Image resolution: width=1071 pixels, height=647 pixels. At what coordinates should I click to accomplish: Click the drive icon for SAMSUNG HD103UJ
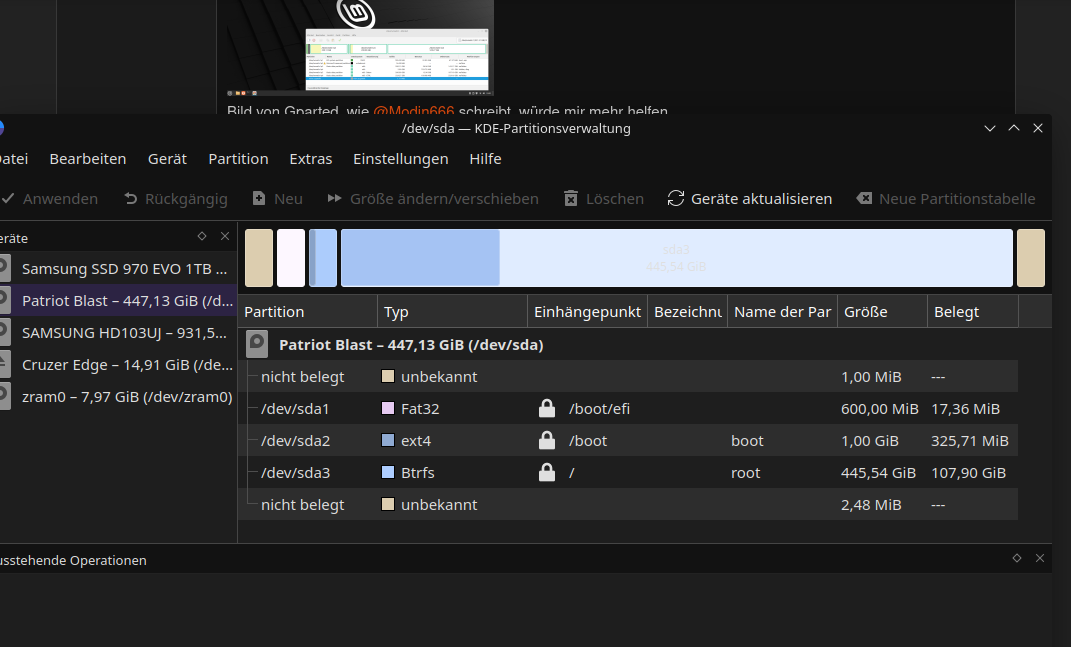[x=4, y=332]
